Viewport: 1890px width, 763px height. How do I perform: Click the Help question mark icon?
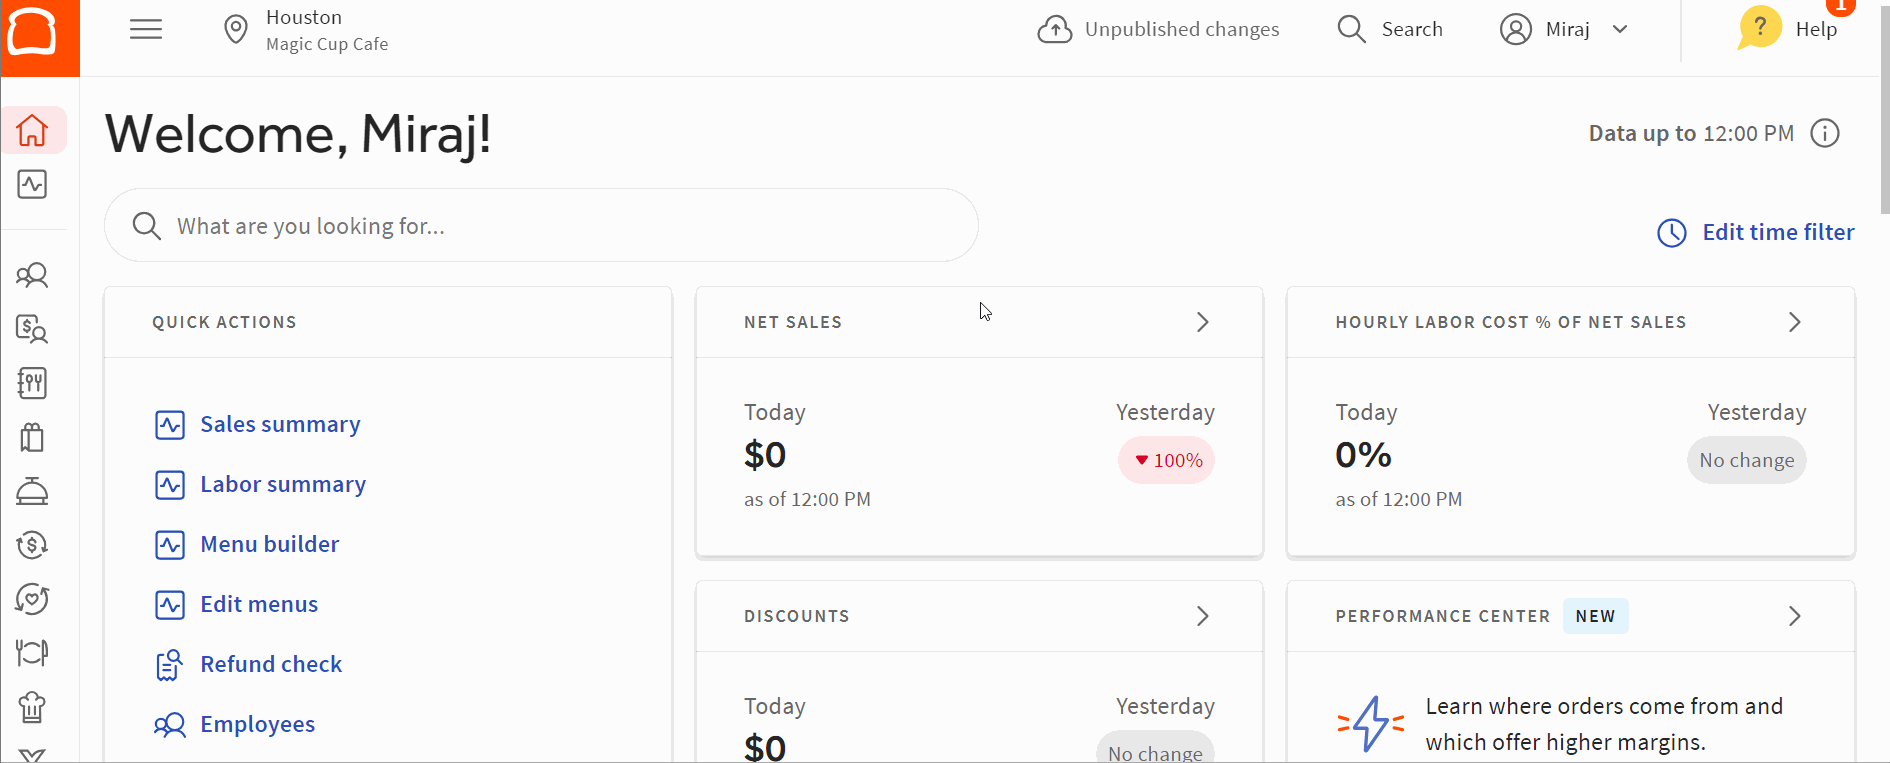1759,28
